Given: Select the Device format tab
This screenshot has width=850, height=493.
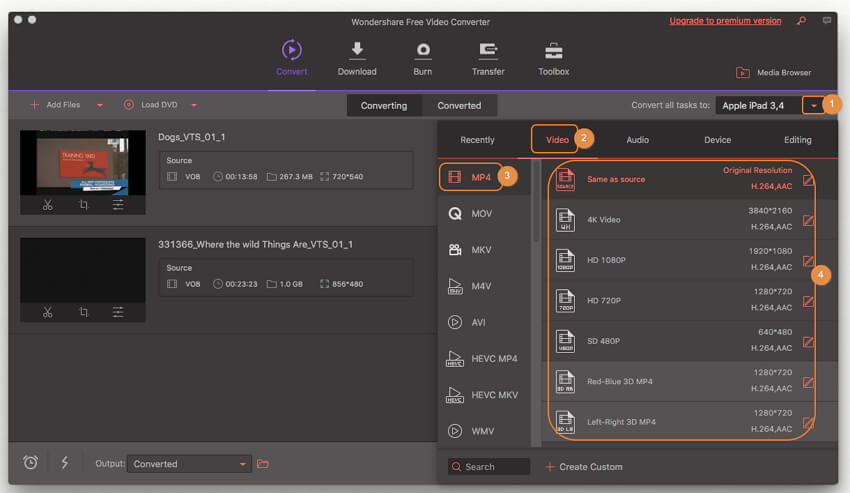Looking at the screenshot, I should 717,140.
